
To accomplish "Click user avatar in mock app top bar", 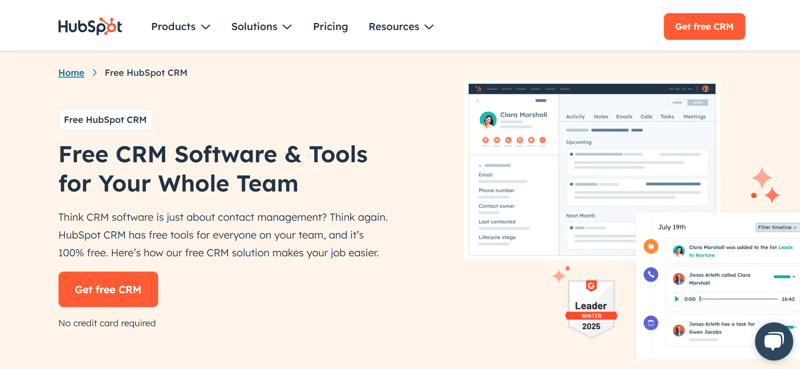I will point(705,89).
